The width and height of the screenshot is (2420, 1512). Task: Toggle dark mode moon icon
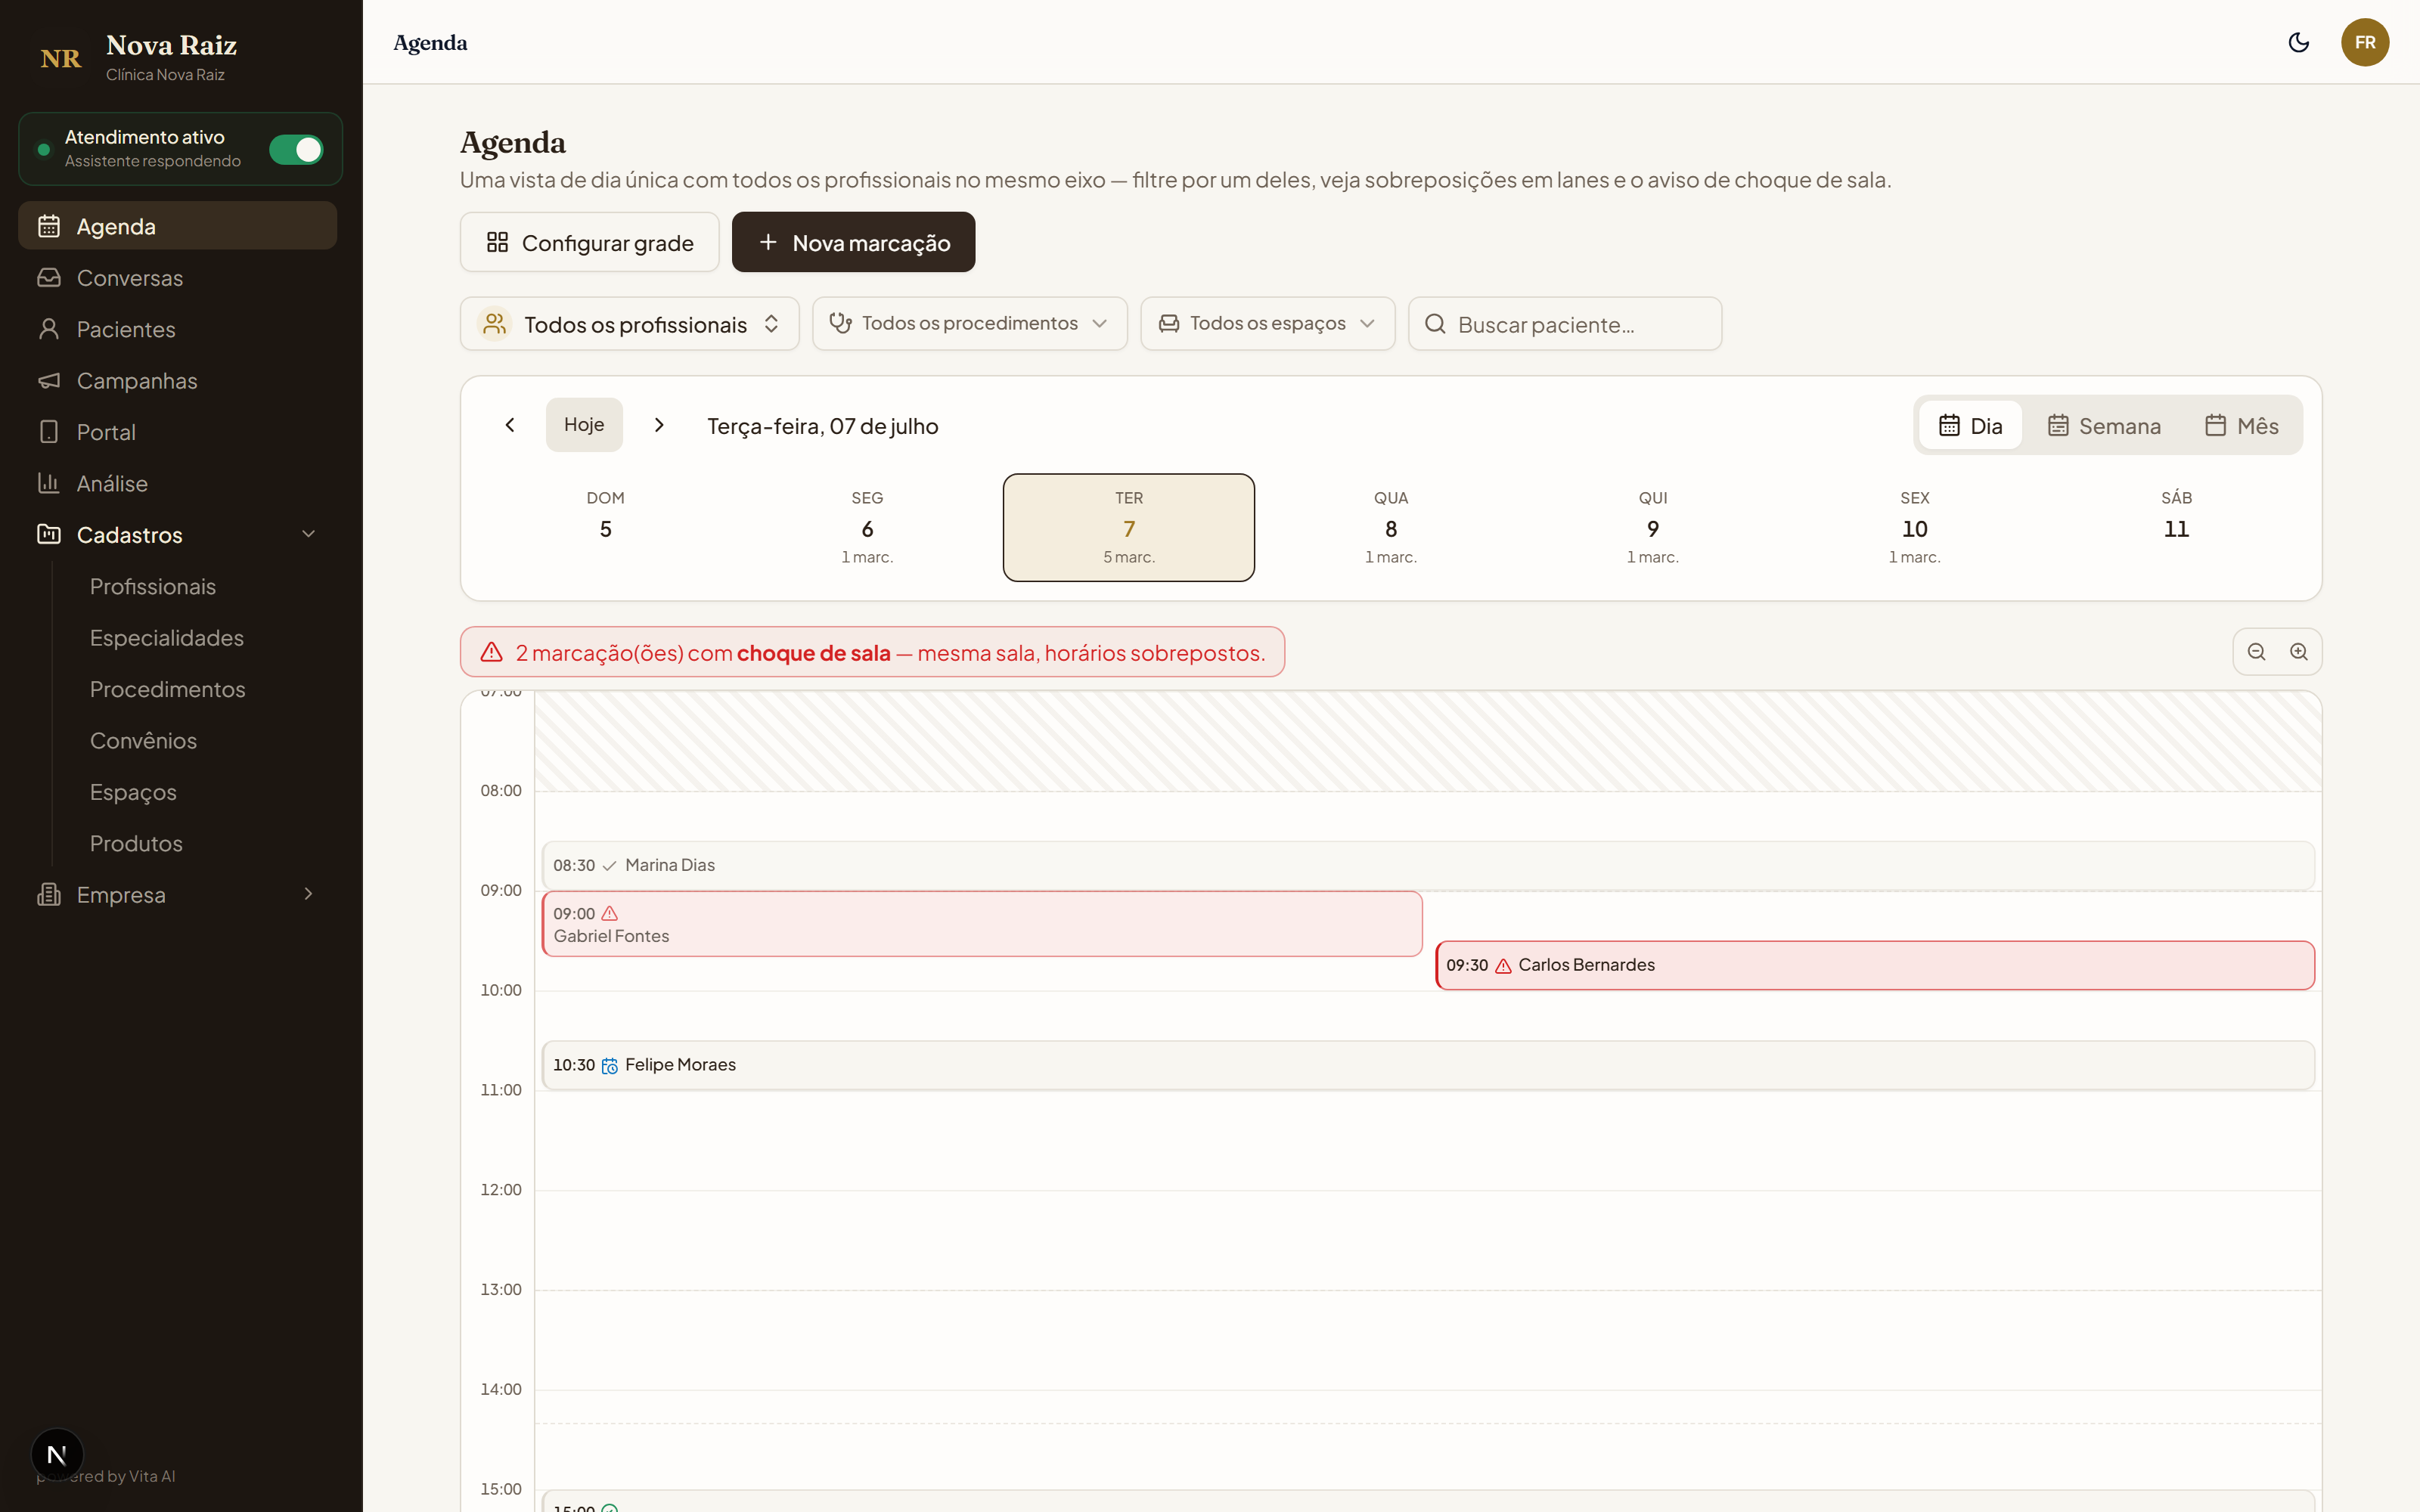pos(2298,42)
